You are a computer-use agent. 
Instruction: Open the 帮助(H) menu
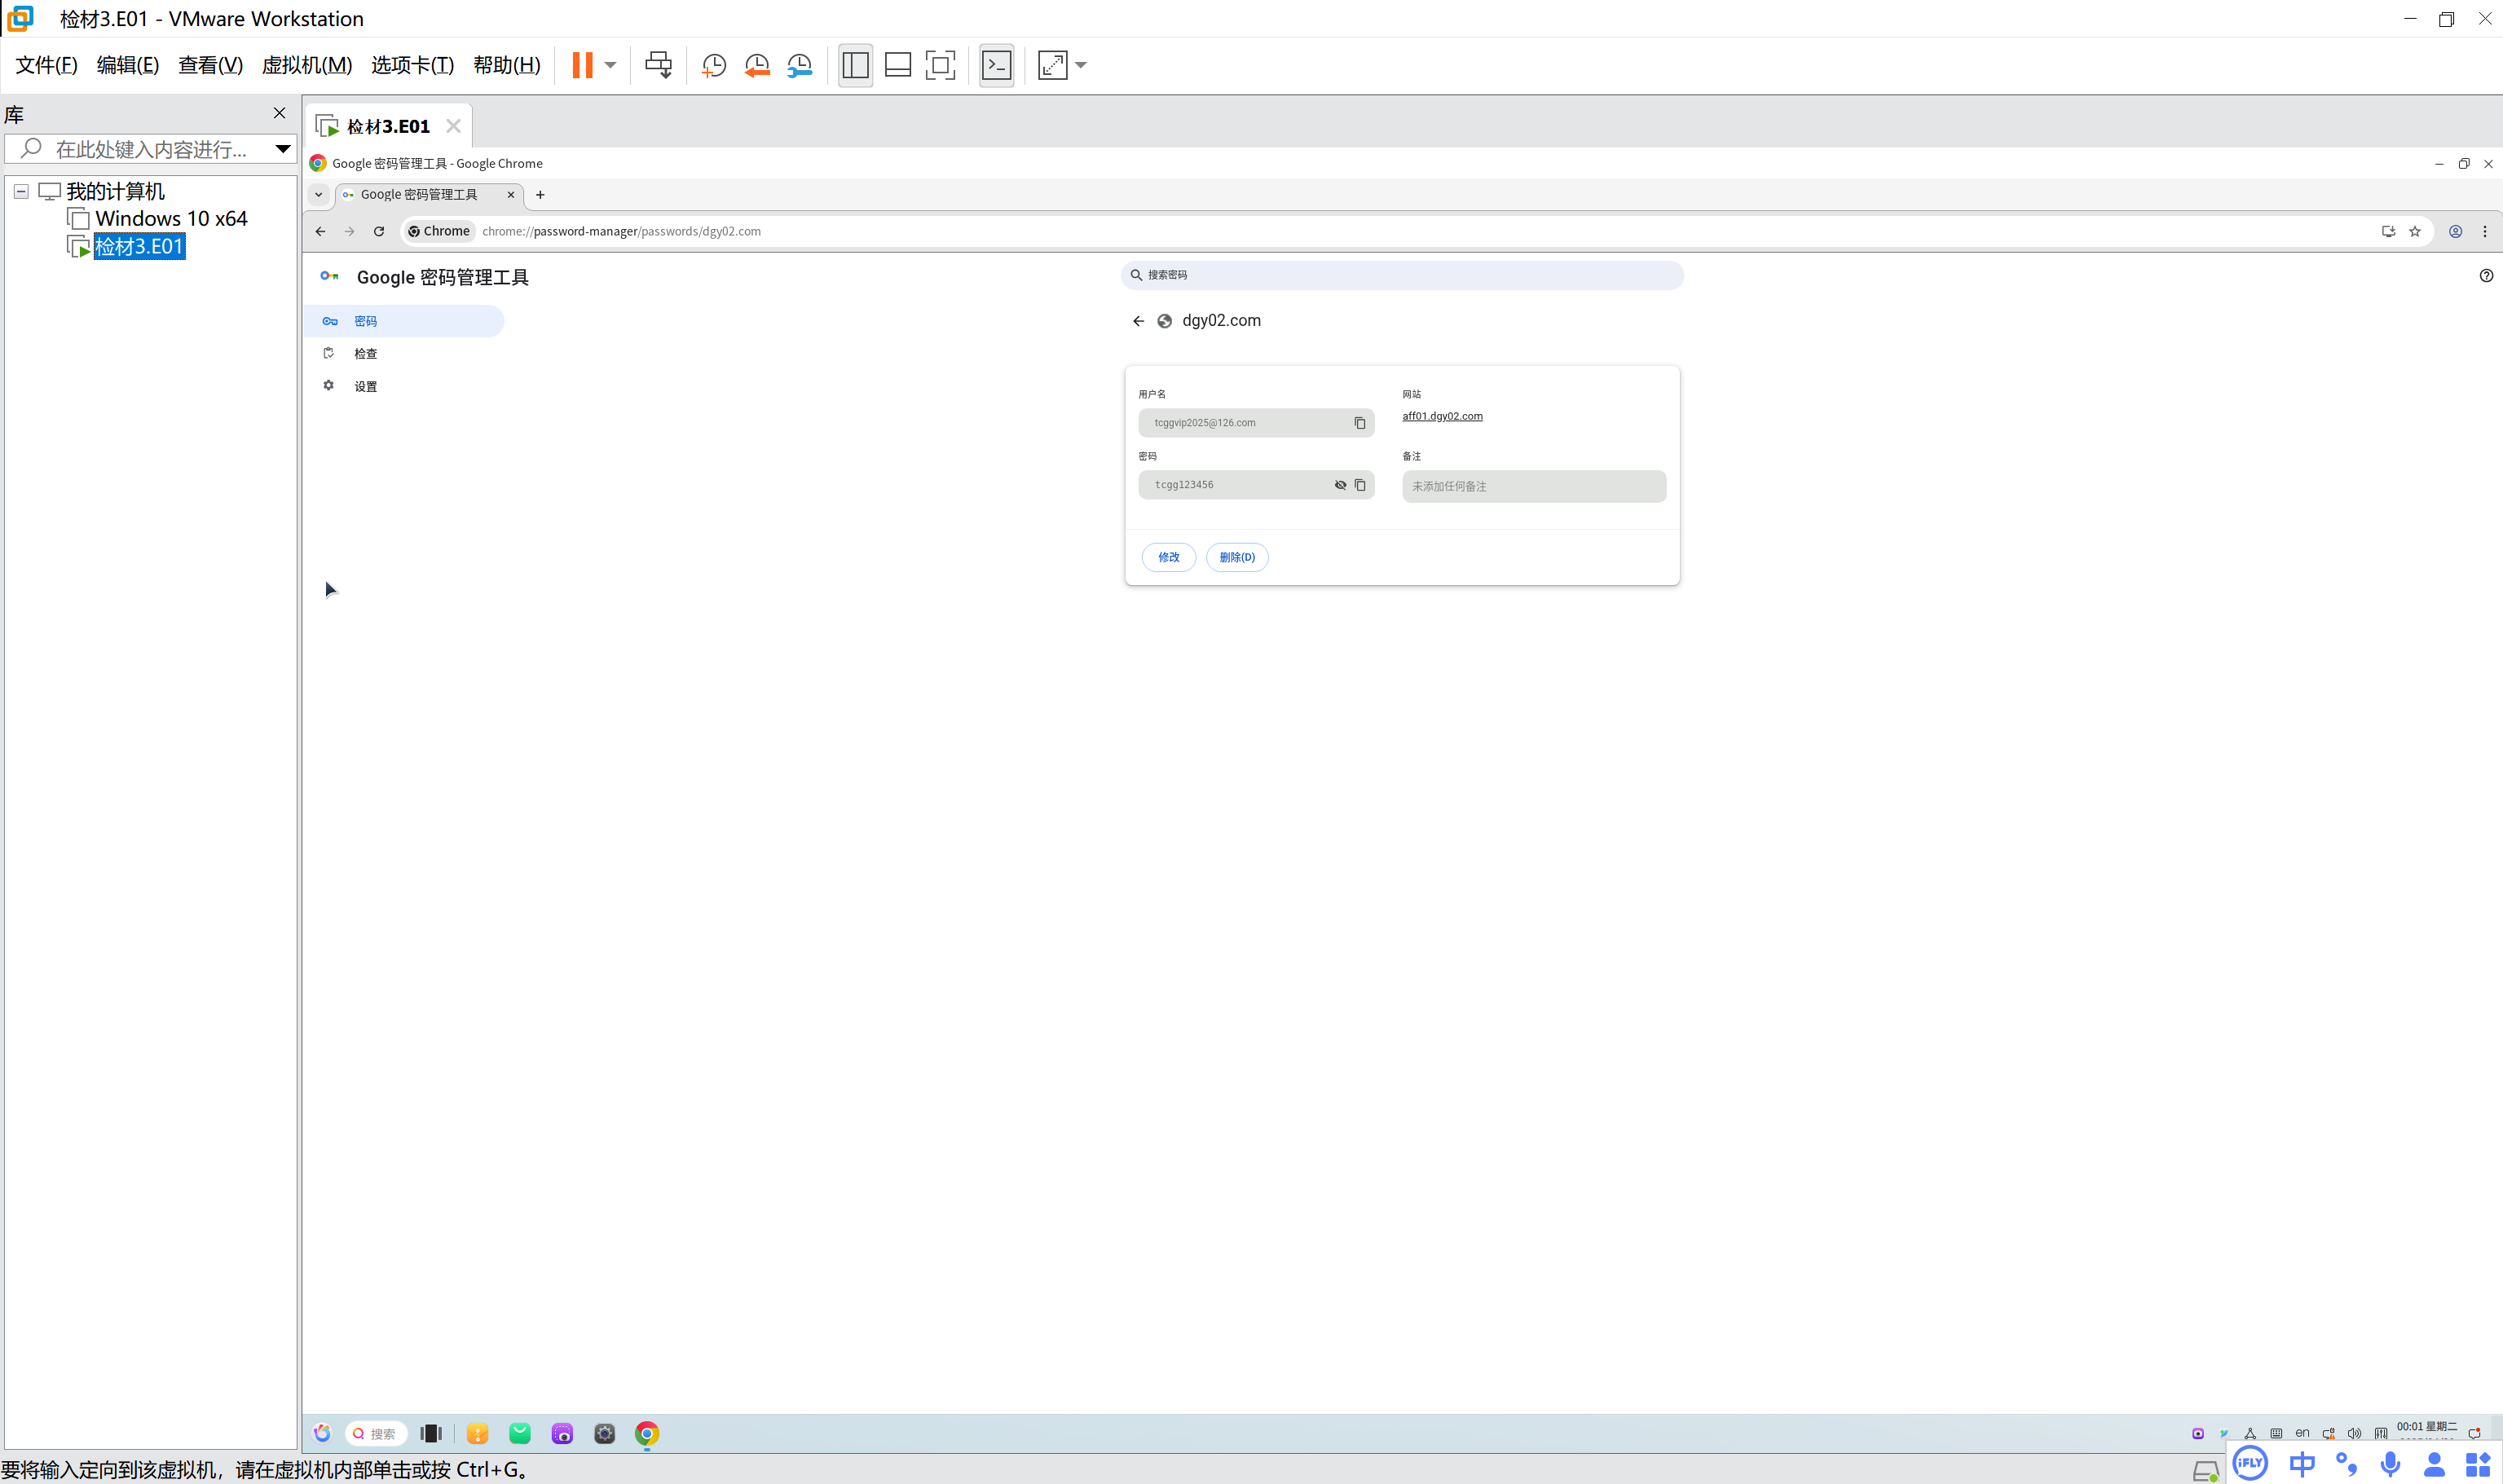tap(506, 65)
